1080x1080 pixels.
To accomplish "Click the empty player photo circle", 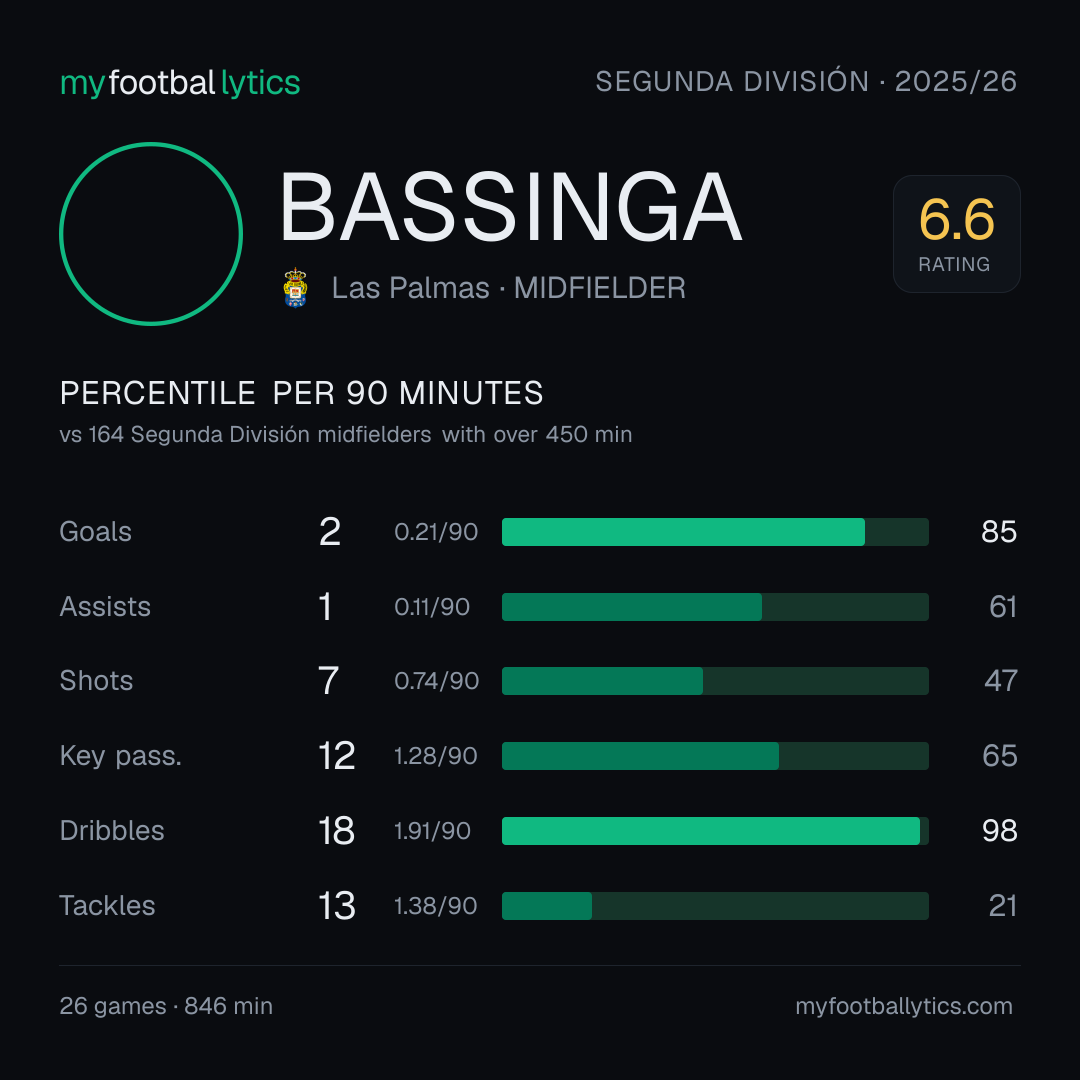I will [151, 233].
